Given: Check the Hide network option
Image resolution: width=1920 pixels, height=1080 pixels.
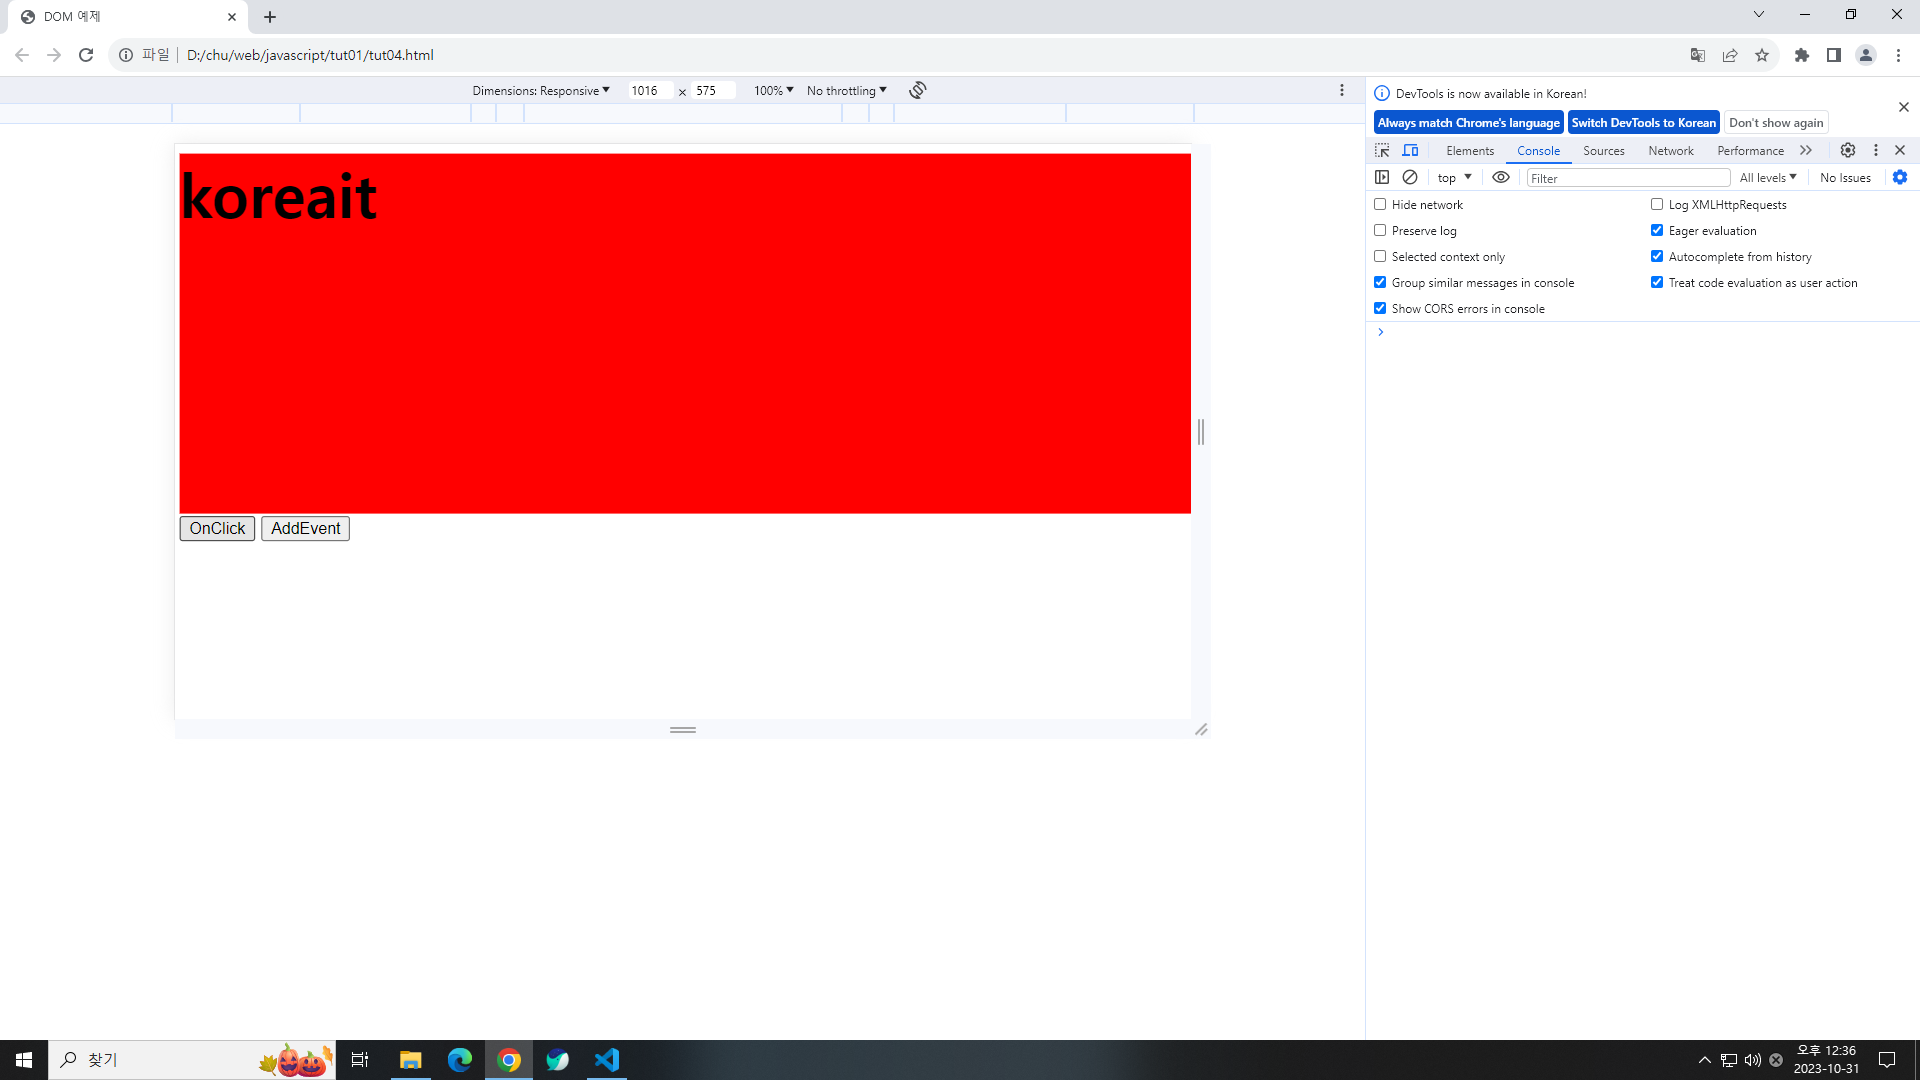Looking at the screenshot, I should coord(1380,204).
